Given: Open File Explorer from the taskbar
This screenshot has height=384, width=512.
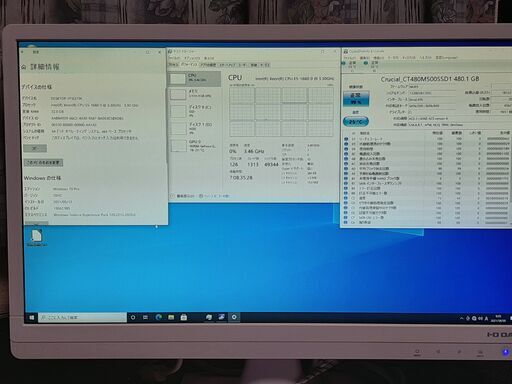Looking at the screenshot, I should coord(171,317).
